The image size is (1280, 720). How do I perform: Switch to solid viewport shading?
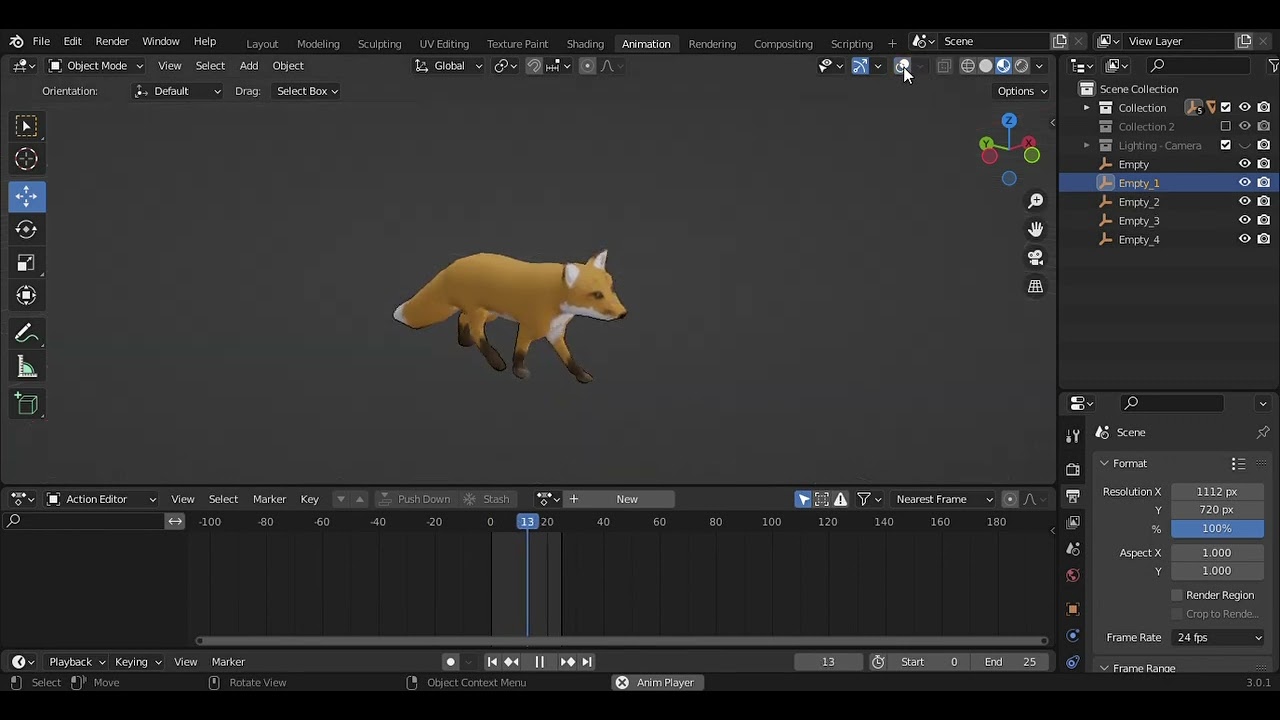click(986, 66)
